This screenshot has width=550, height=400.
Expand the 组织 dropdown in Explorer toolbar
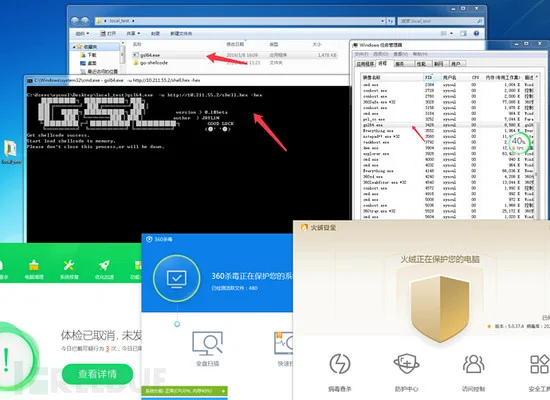pos(82,34)
